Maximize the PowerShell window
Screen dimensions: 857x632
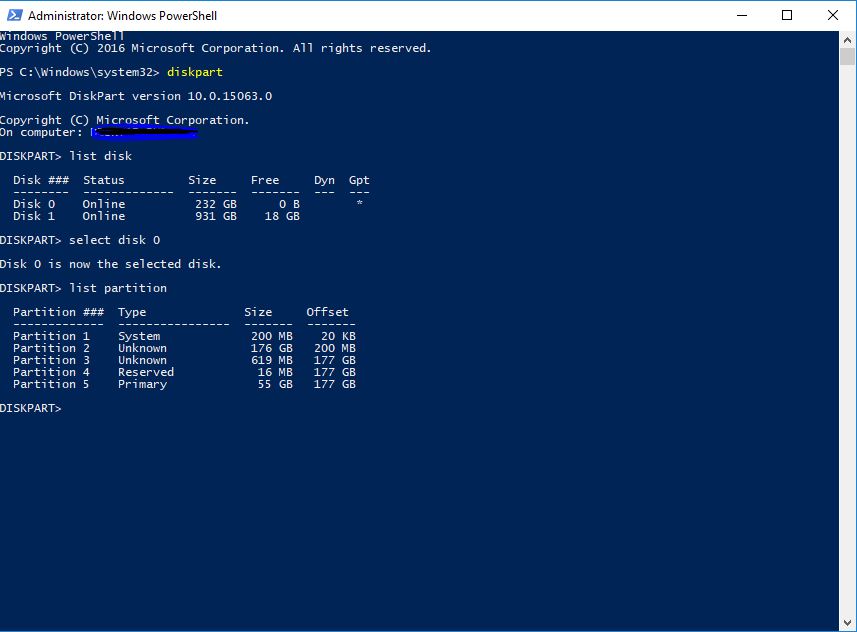[787, 15]
